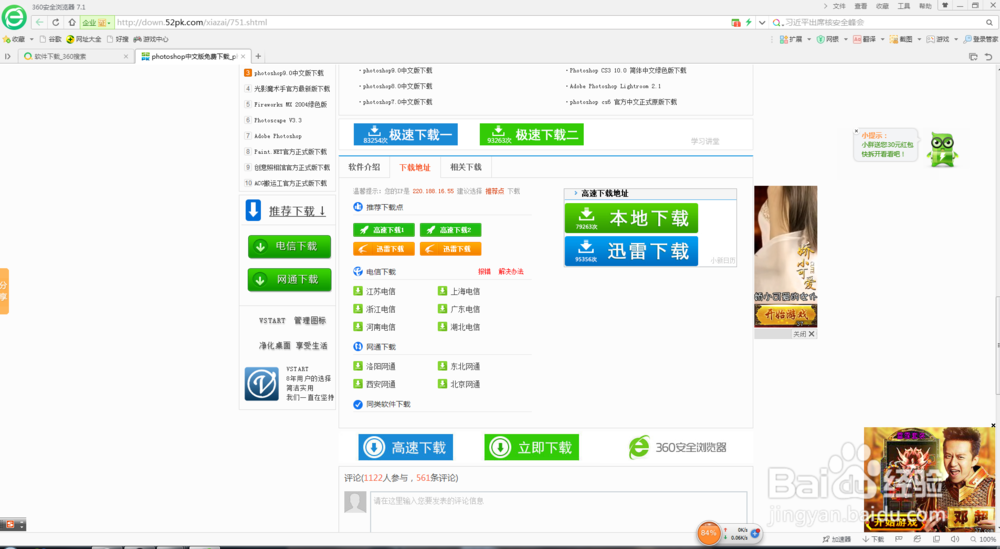Open the 文件 menu
1000x549 pixels.
click(x=839, y=6)
